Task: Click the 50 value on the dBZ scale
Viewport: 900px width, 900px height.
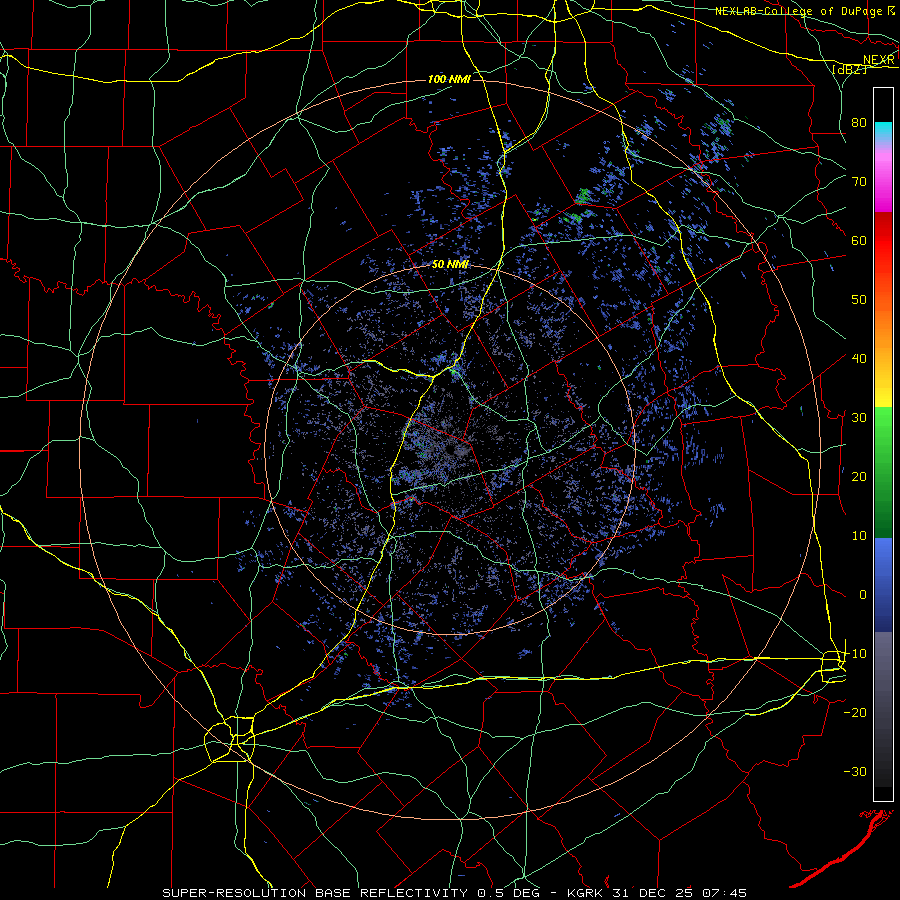Action: click(859, 300)
